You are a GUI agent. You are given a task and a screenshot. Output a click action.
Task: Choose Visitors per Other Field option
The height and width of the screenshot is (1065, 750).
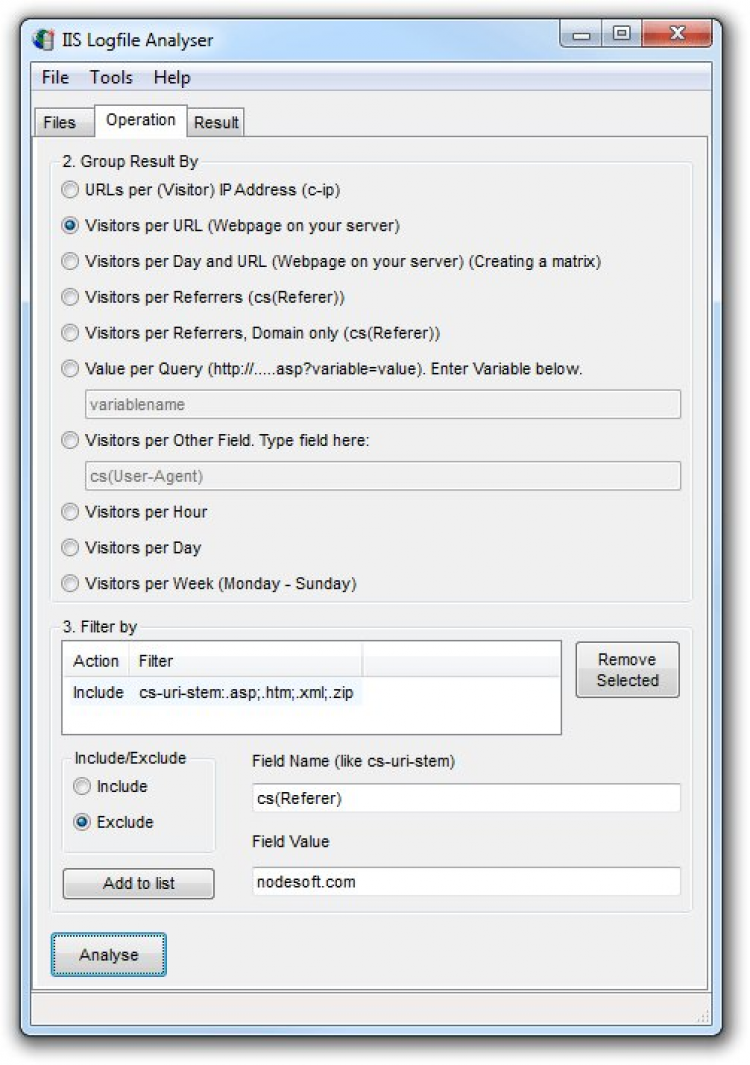[70, 440]
